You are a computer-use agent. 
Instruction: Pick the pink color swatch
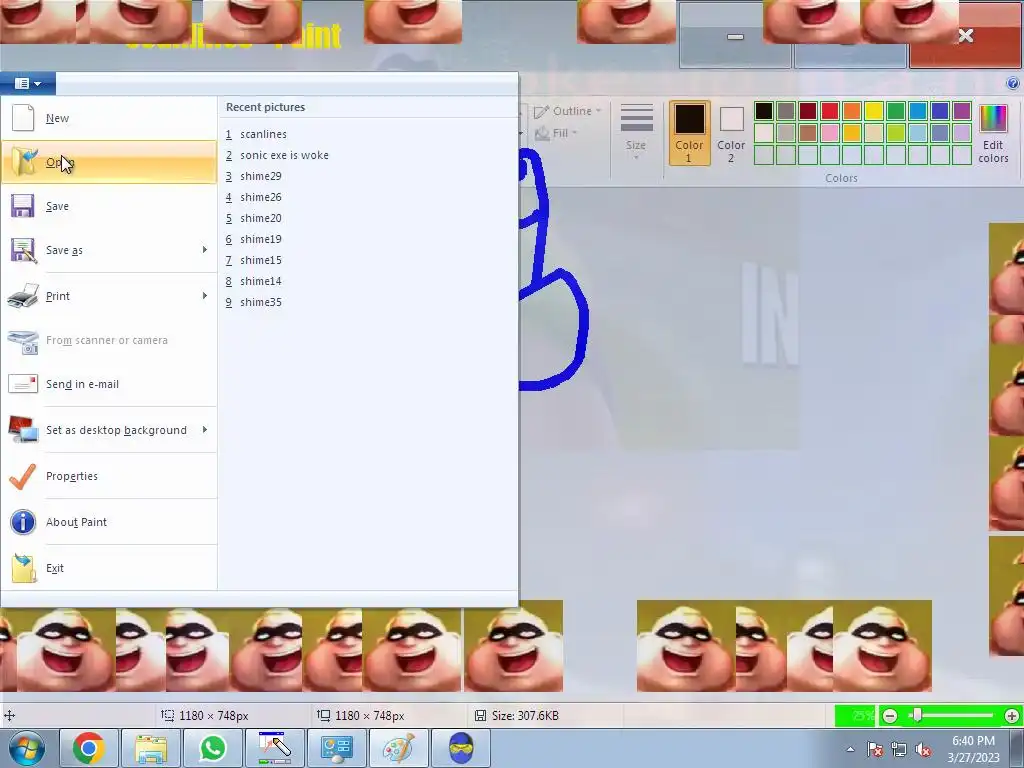coord(829,133)
